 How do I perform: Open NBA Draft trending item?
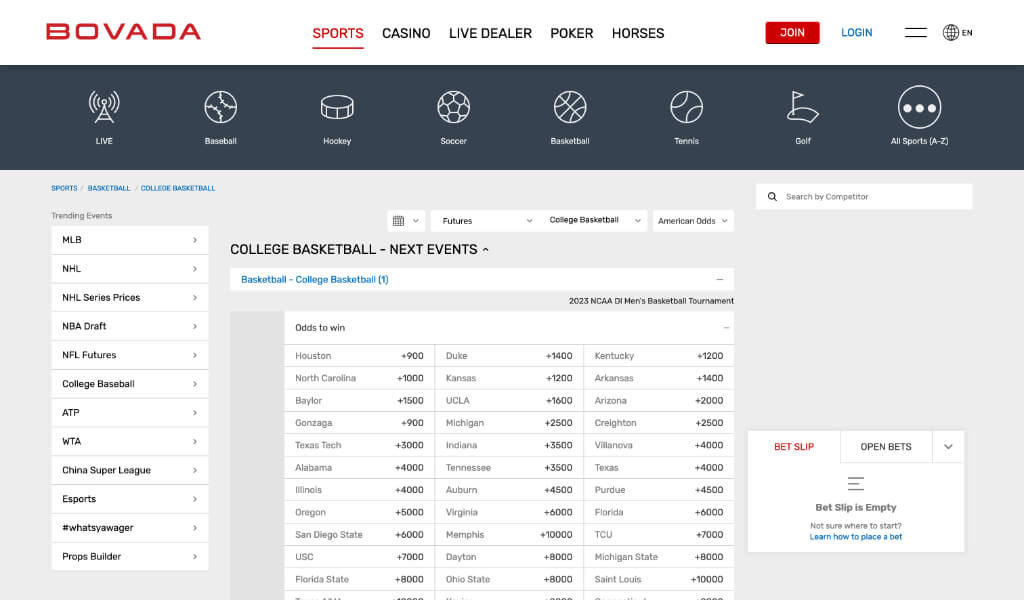click(130, 326)
